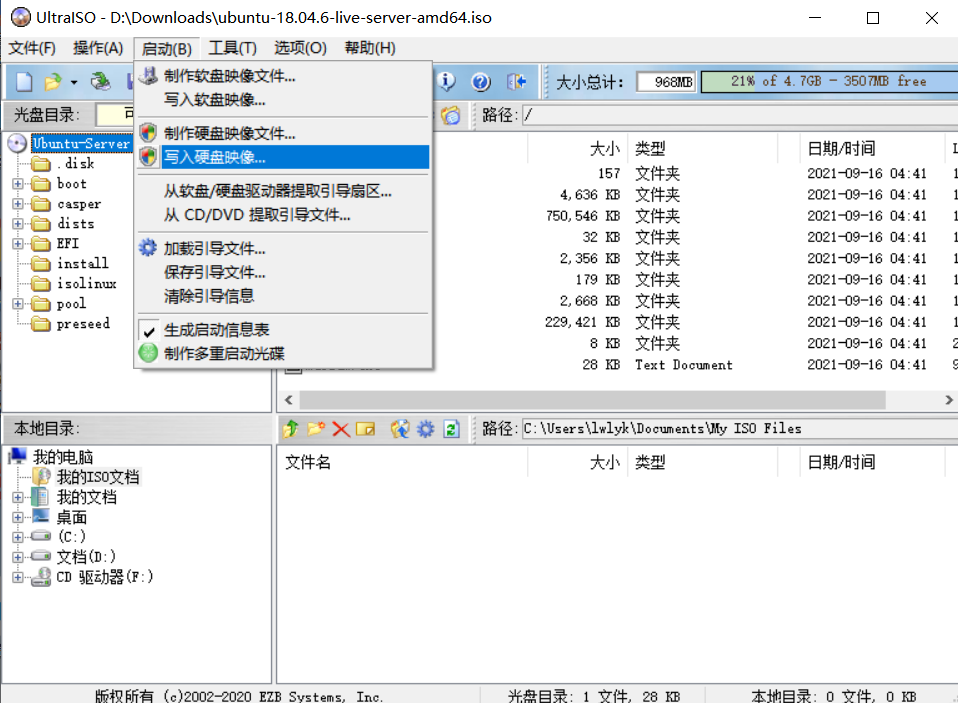The height and width of the screenshot is (703, 958).
Task: Expand the 桌面 tree node
Action: 18,517
